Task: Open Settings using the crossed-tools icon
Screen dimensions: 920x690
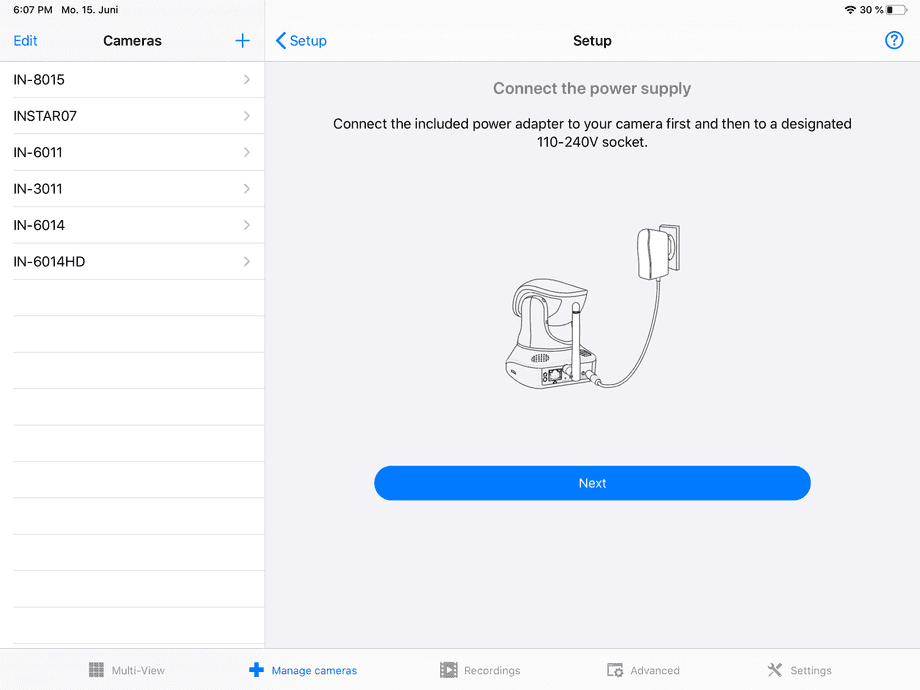Action: pyautogui.click(x=773, y=670)
